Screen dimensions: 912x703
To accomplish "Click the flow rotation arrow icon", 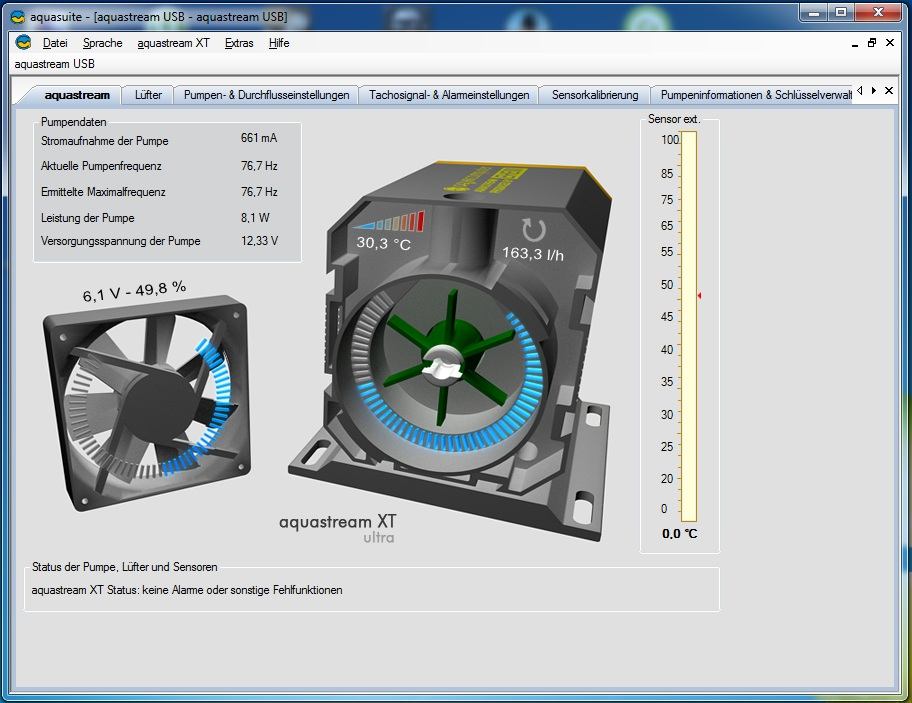I will 533,229.
